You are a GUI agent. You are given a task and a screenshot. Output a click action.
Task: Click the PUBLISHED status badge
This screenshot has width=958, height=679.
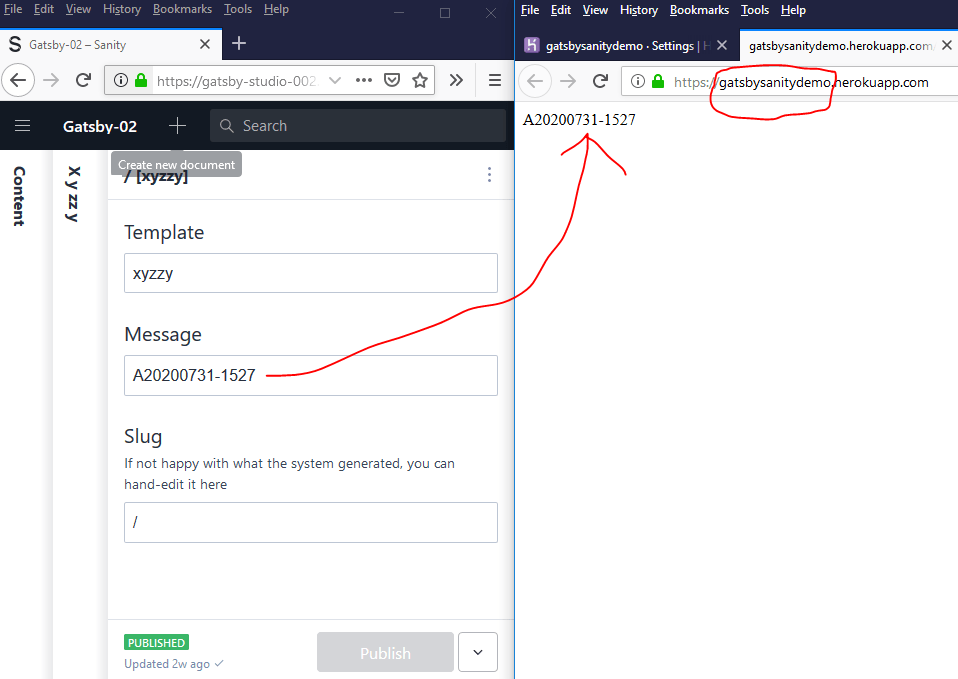[x=156, y=642]
